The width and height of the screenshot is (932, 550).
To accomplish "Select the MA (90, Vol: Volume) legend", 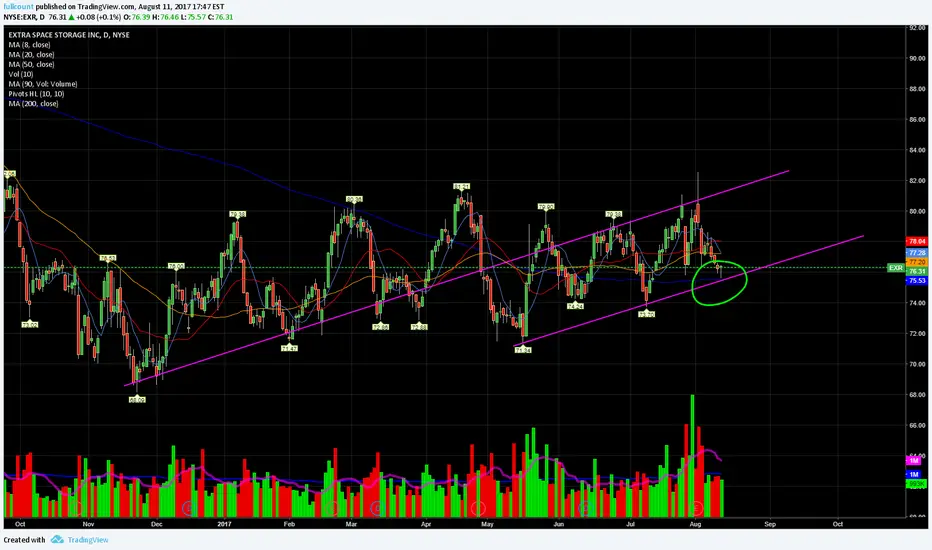I will point(43,84).
